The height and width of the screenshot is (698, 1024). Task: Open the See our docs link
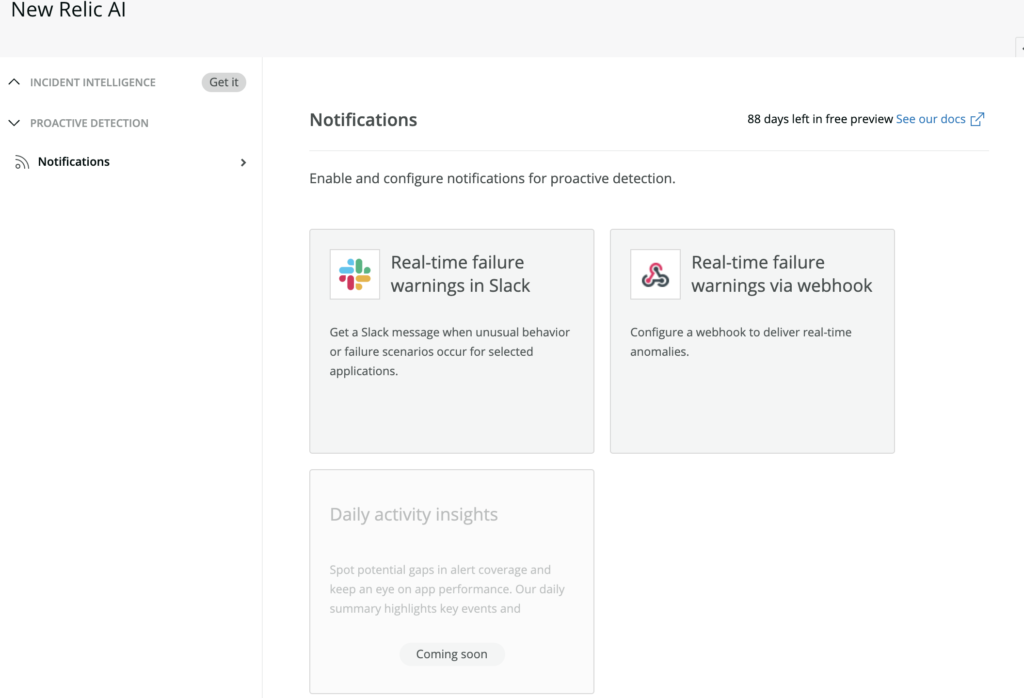click(x=930, y=119)
